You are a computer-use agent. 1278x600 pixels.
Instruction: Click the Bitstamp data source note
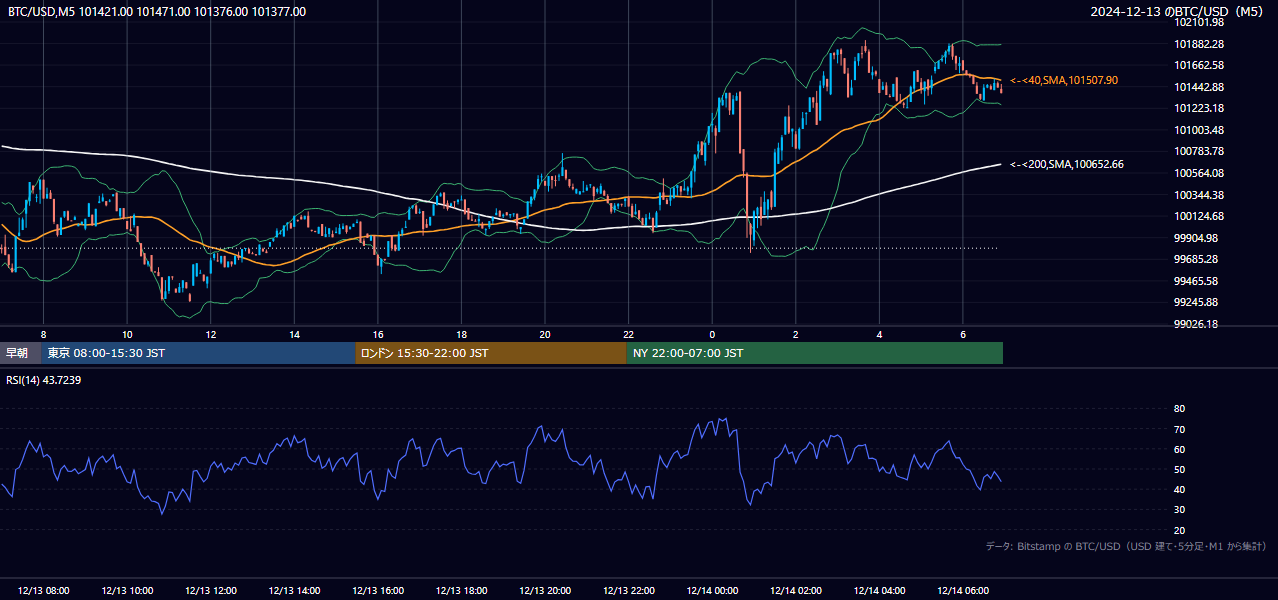(1126, 546)
